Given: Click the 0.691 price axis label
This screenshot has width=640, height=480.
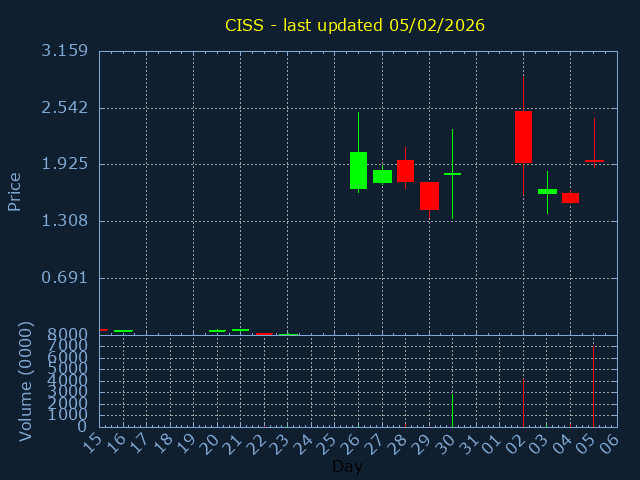Looking at the screenshot, I should tap(64, 278).
